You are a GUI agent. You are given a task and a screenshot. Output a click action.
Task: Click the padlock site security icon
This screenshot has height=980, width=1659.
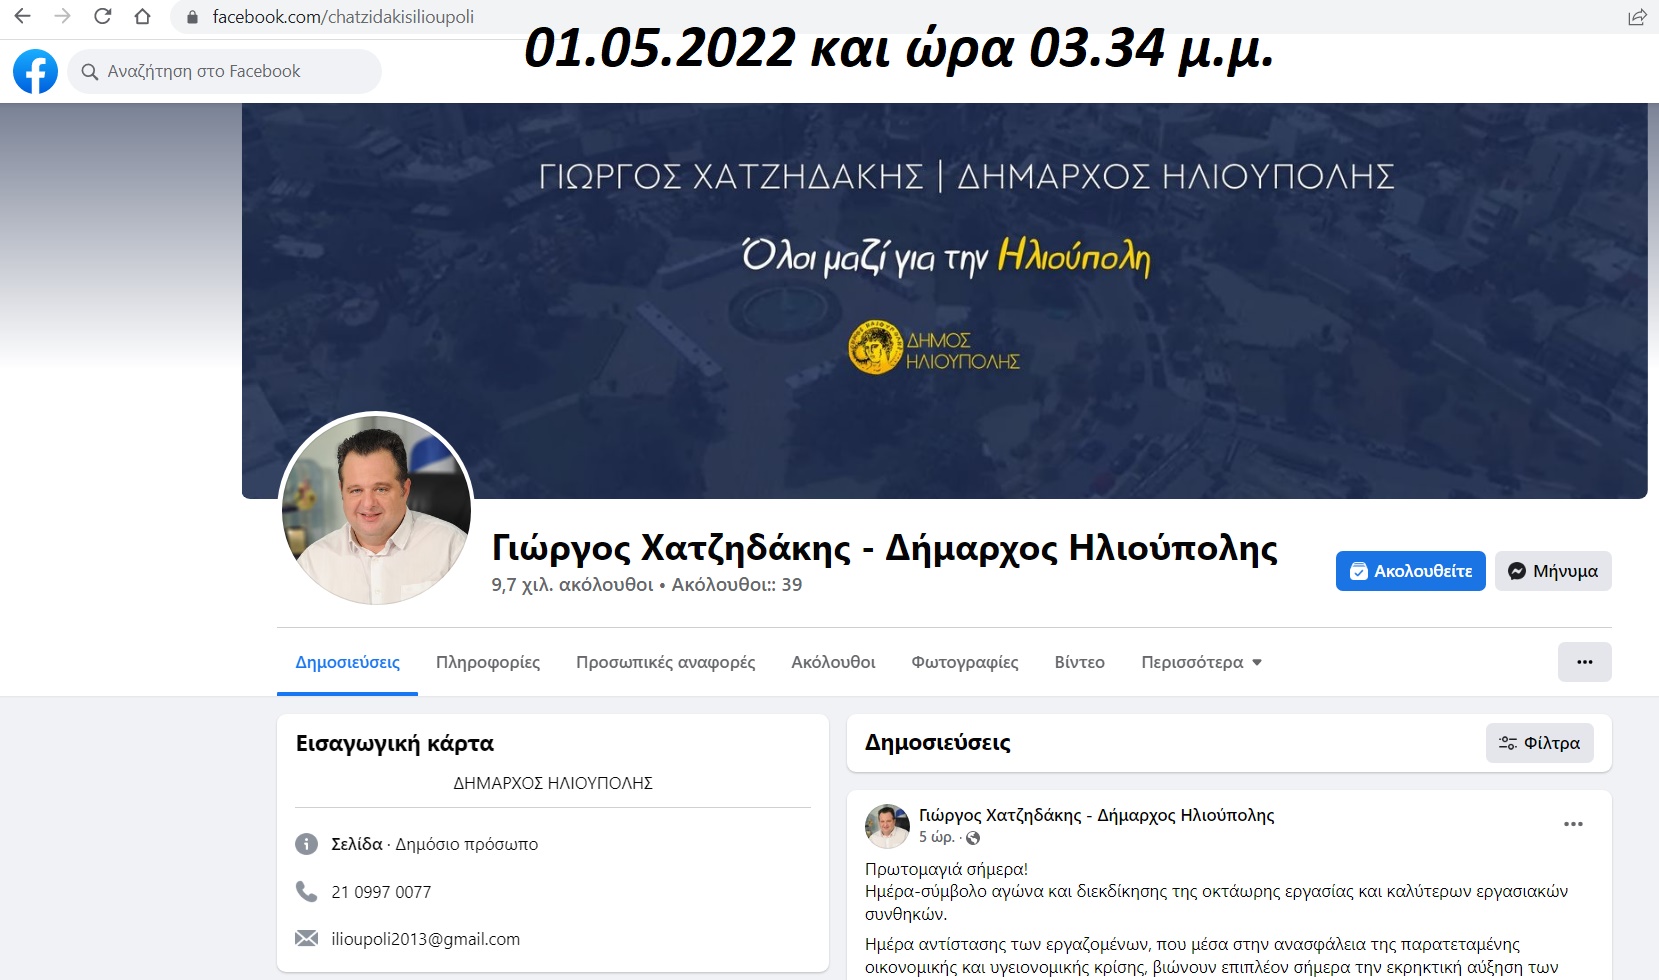pyautogui.click(x=193, y=17)
